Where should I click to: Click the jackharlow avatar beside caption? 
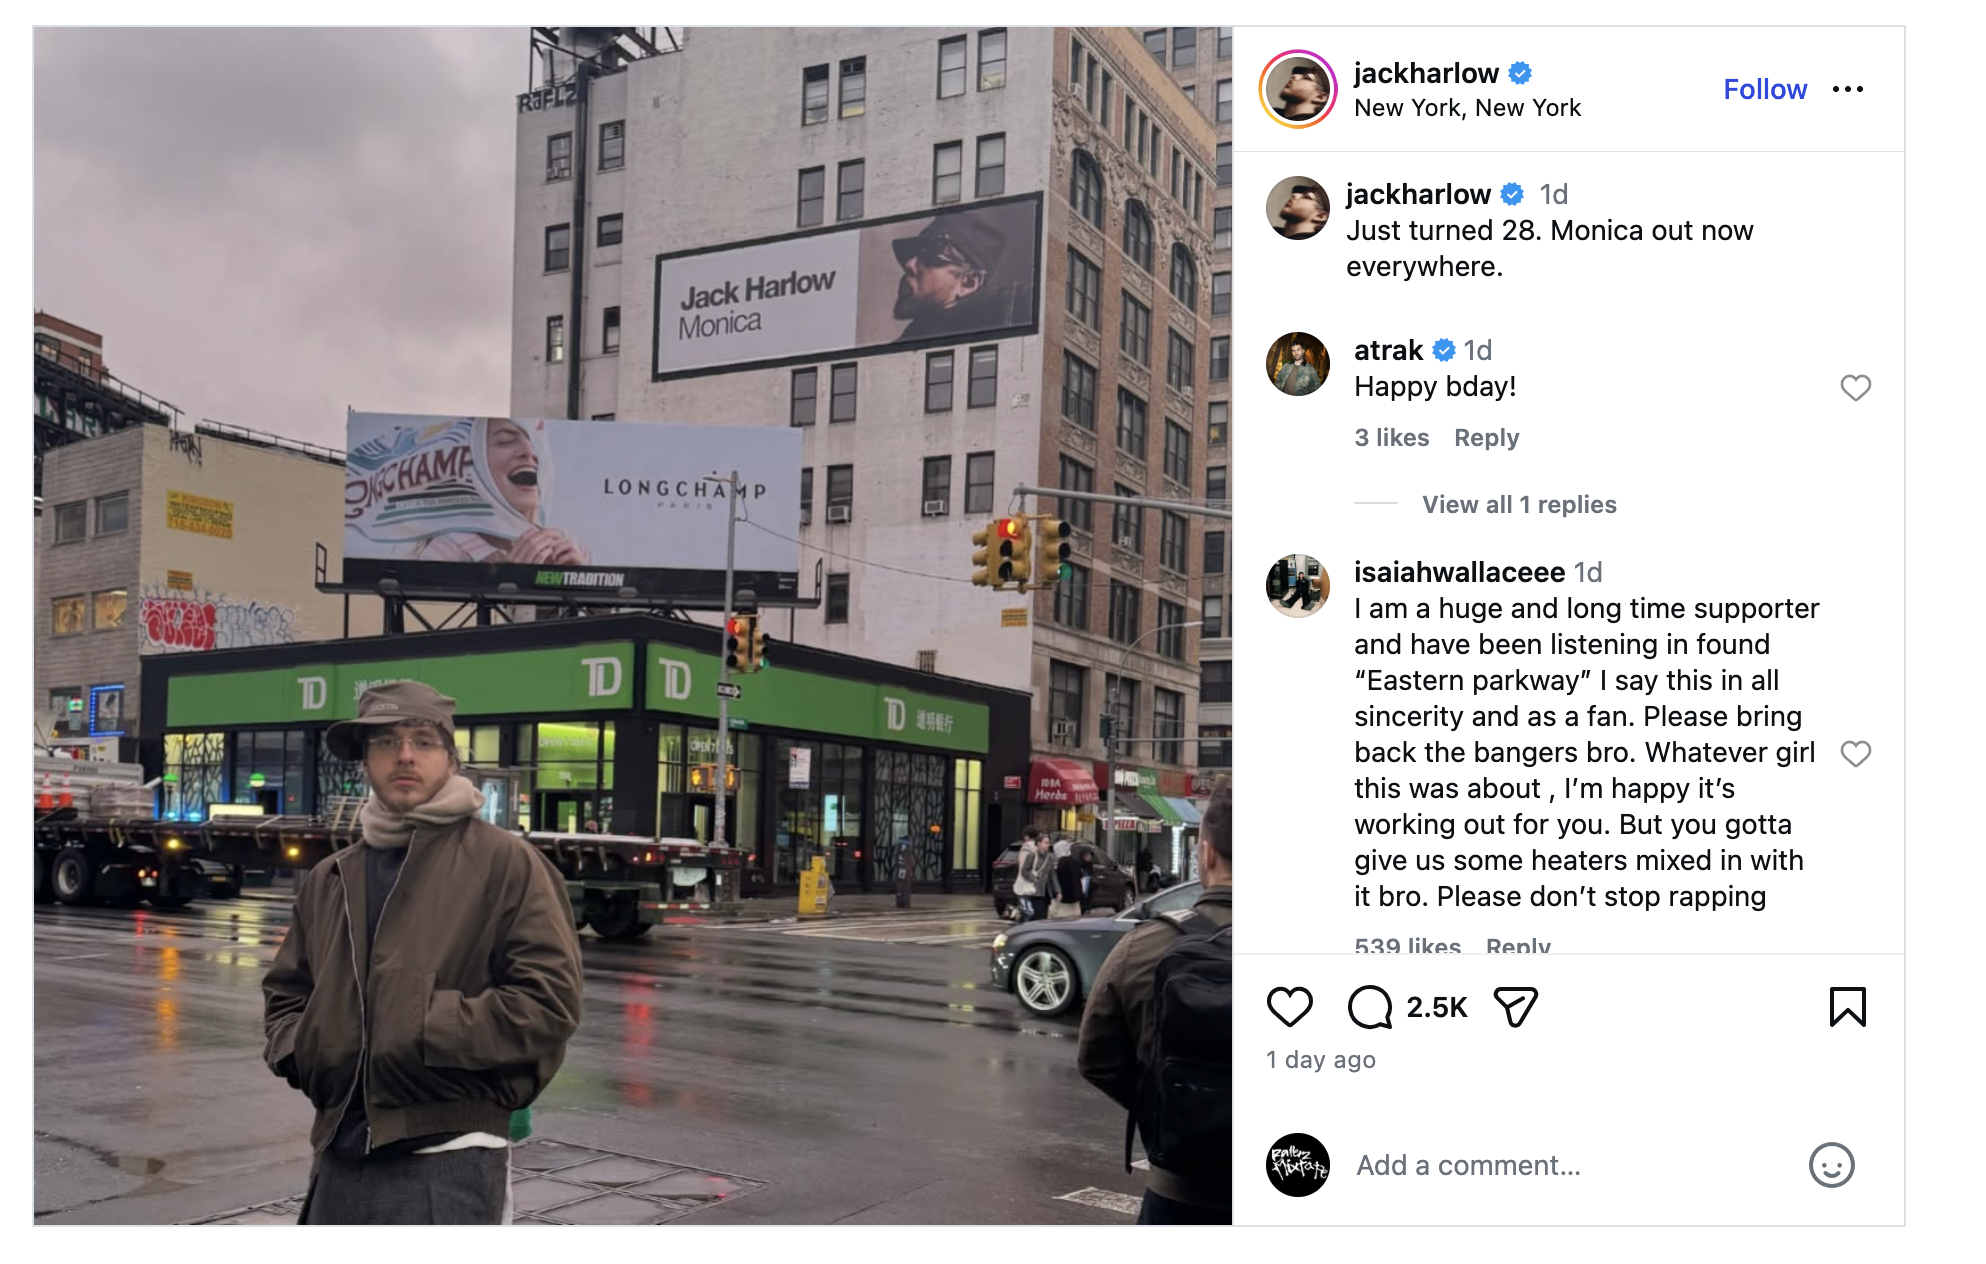pyautogui.click(x=1298, y=208)
